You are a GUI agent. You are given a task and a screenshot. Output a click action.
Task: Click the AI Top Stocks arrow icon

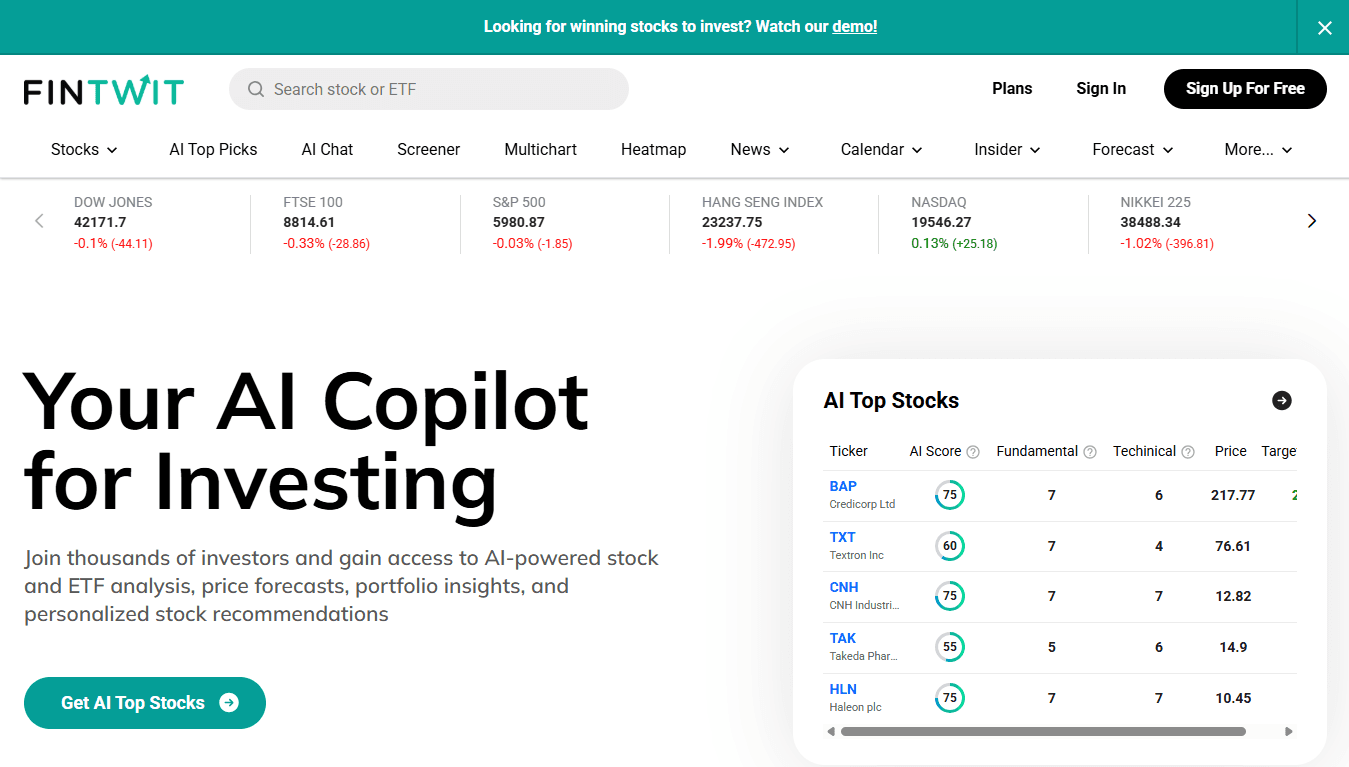1281,400
